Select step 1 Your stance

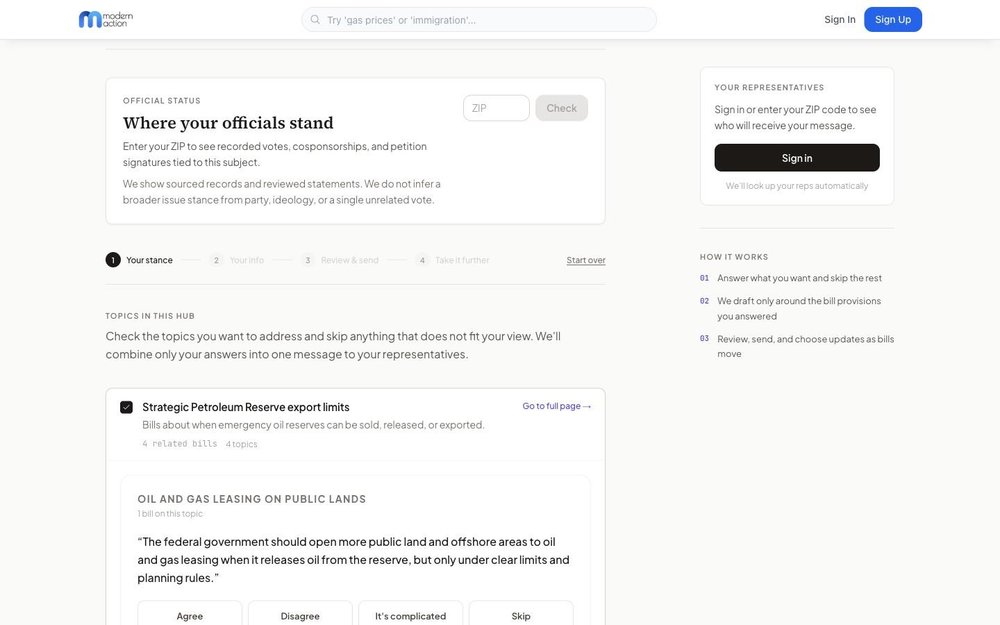click(139, 260)
